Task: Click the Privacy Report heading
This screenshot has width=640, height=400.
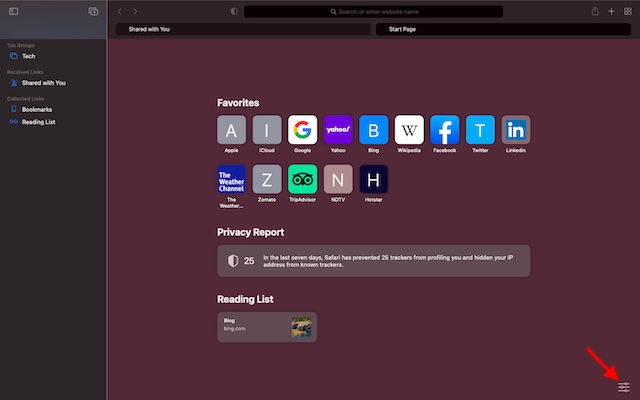Action: (251, 232)
